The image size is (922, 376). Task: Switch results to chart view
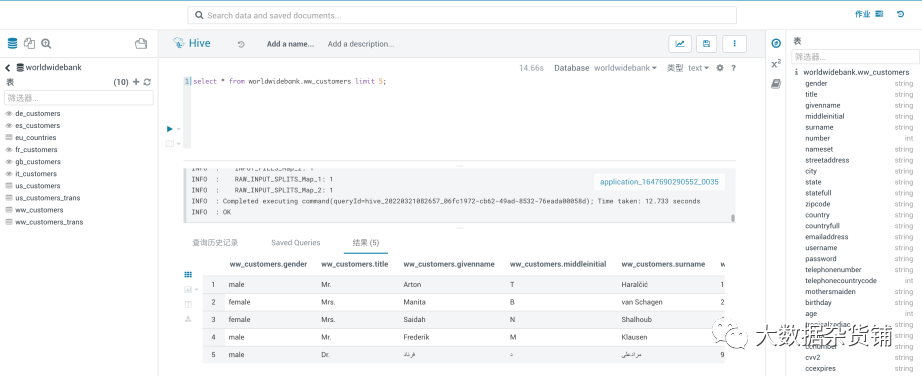(188, 290)
